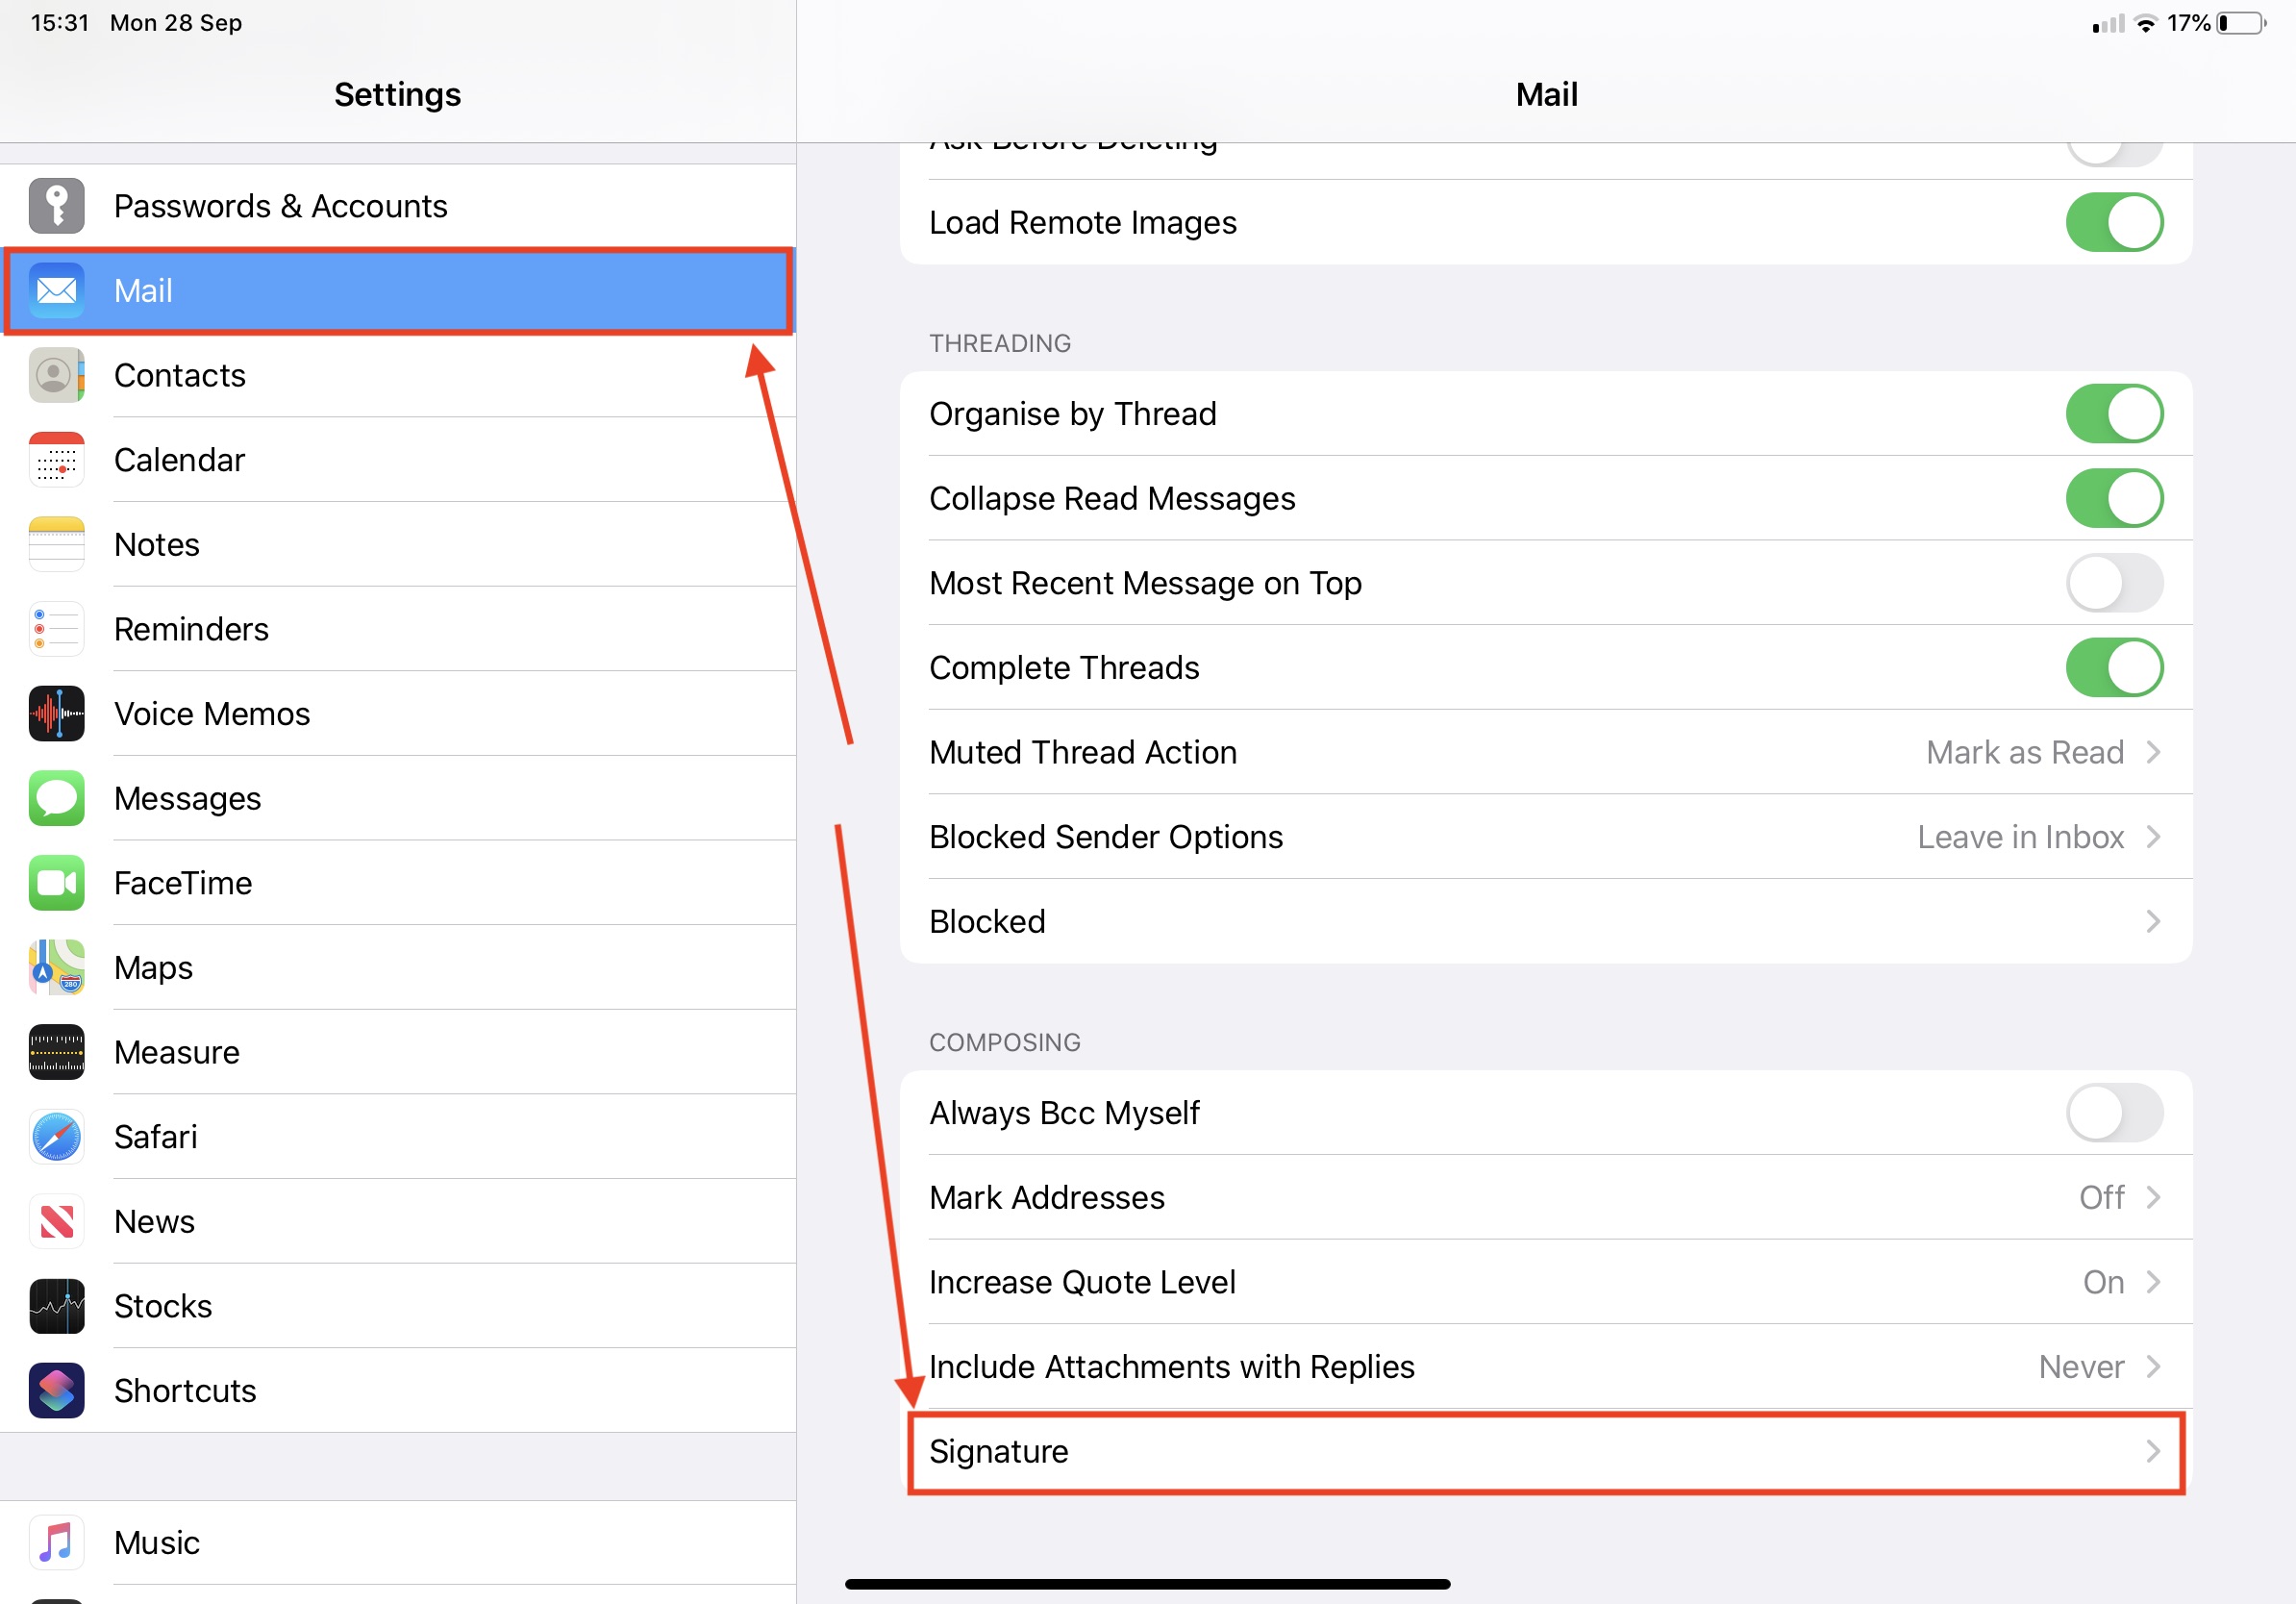2296x1604 pixels.
Task: Tap the 'Leave in Inbox' value
Action: [2020, 837]
